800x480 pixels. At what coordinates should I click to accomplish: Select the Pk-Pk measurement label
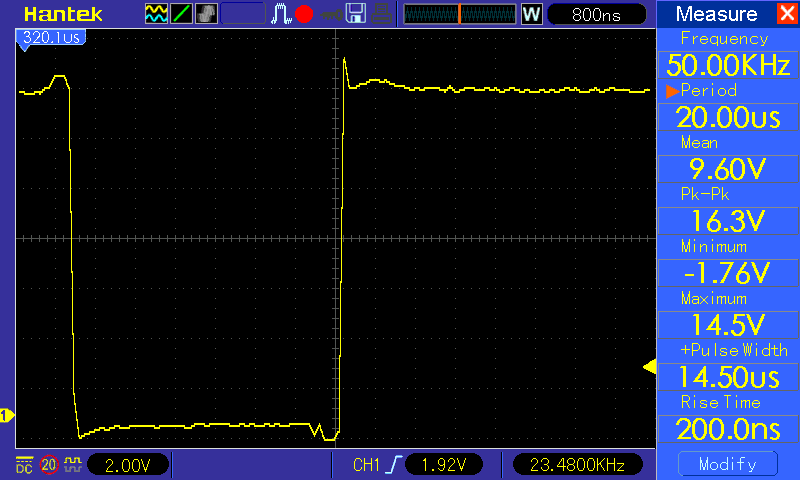pos(705,194)
